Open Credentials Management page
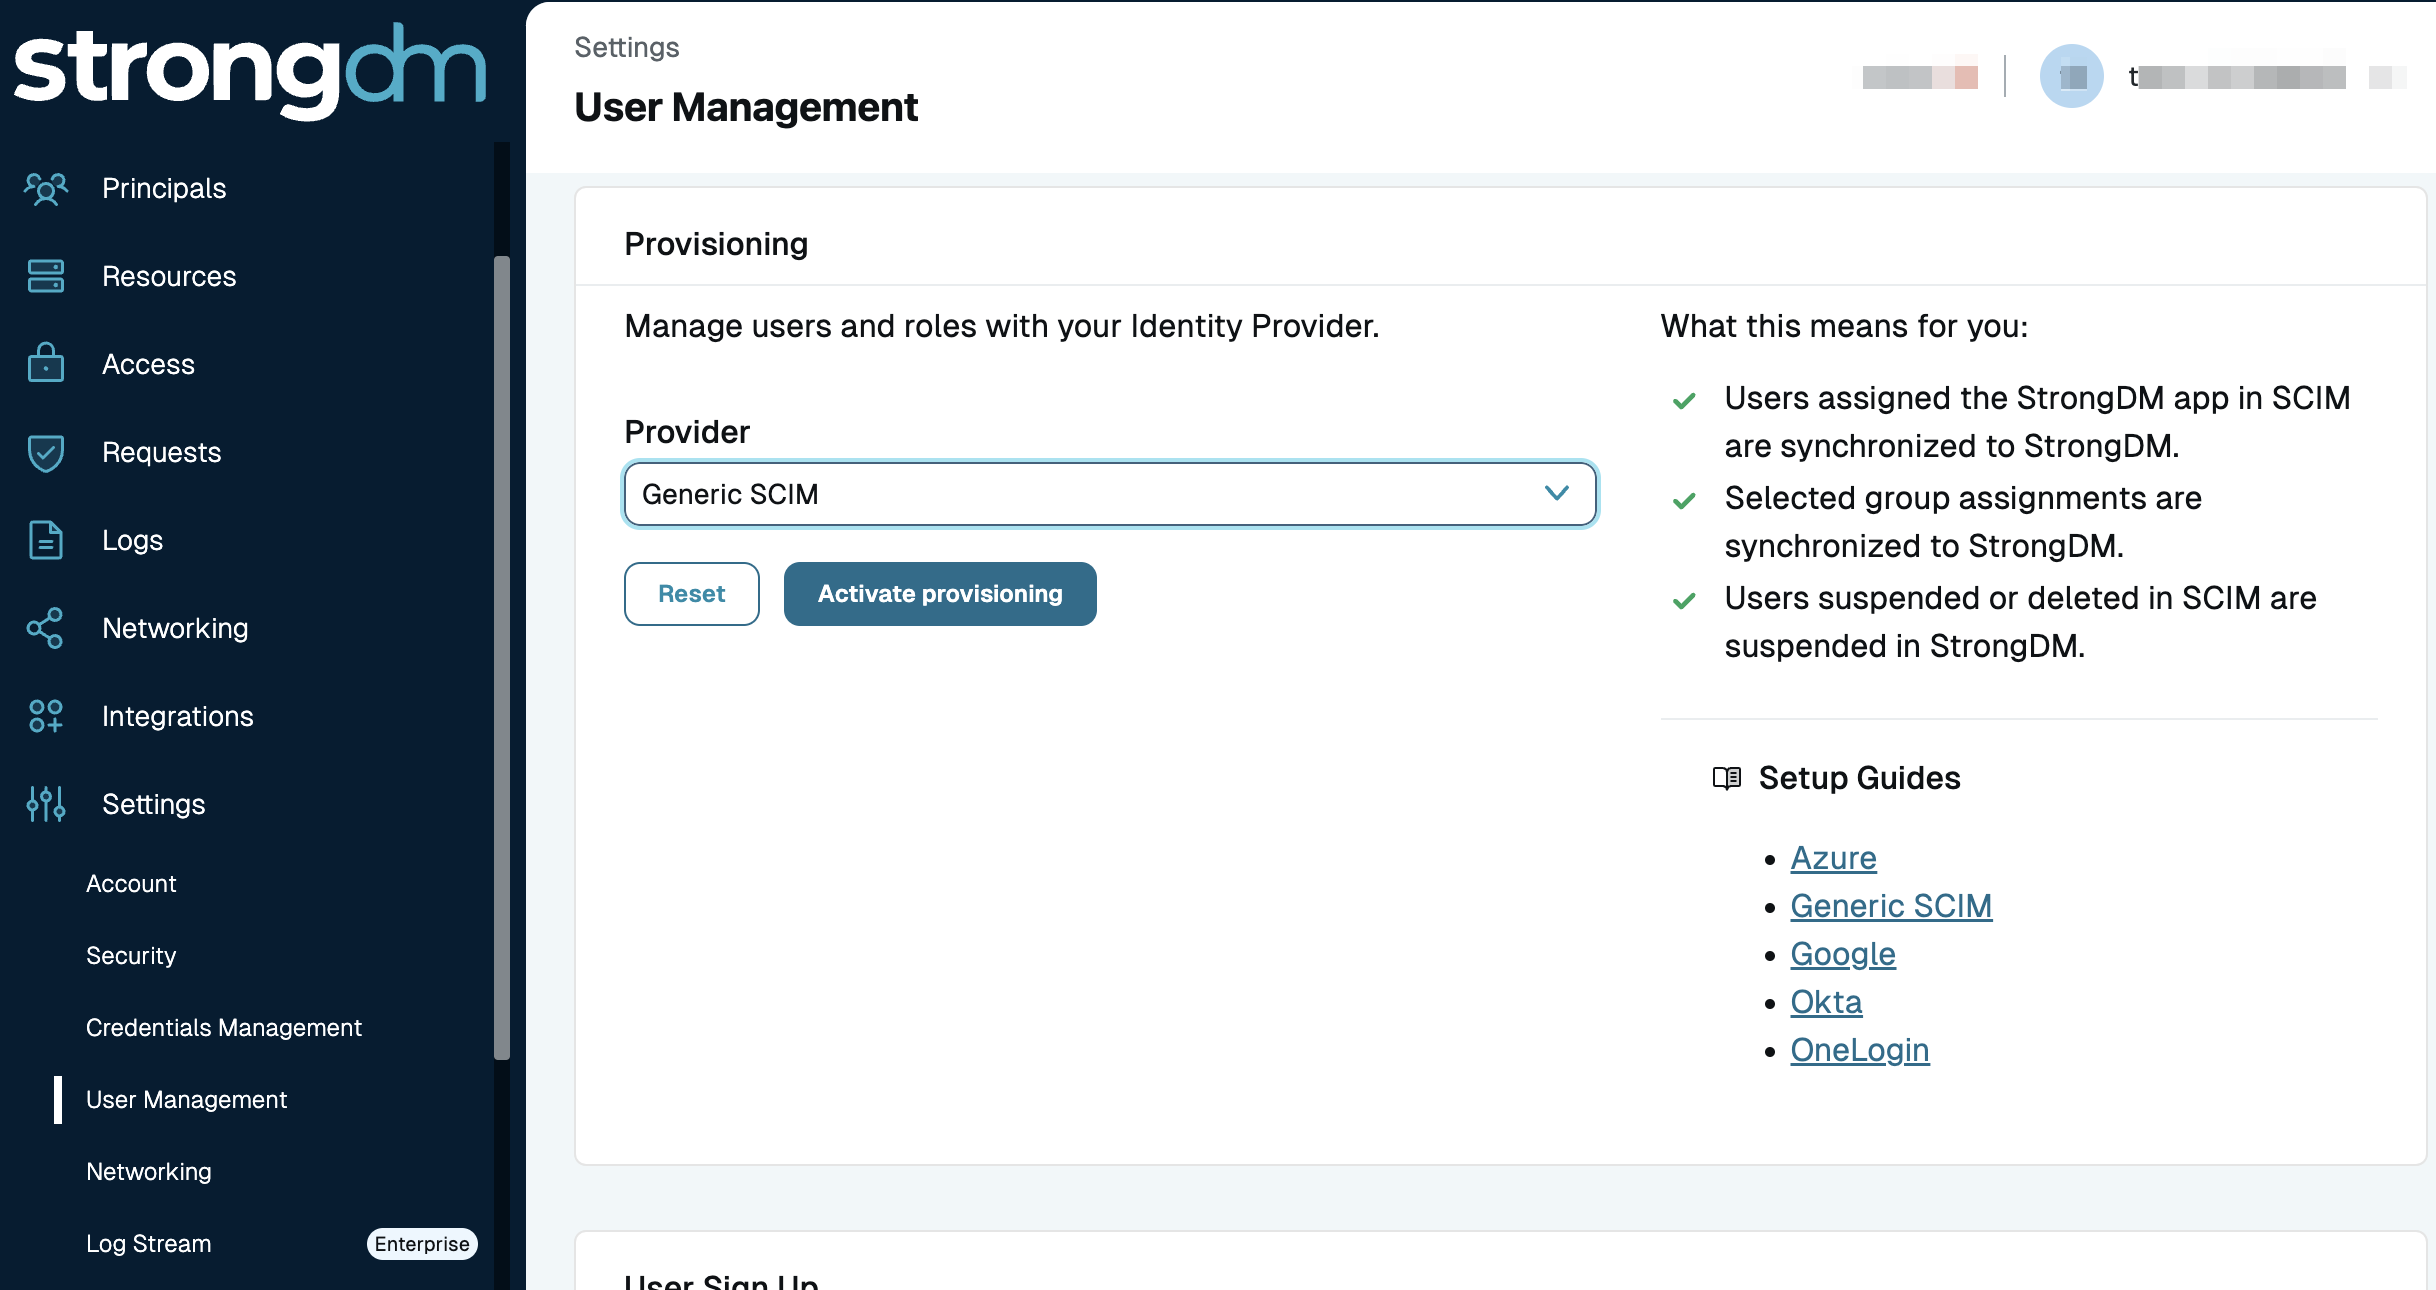2436x1290 pixels. click(224, 1028)
